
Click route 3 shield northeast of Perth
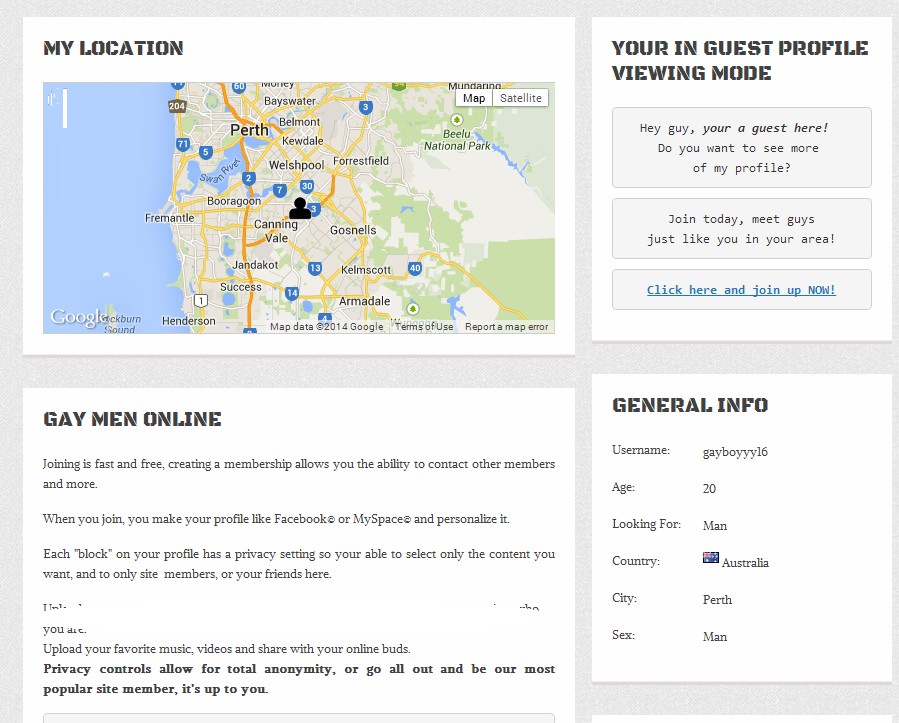coord(366,107)
